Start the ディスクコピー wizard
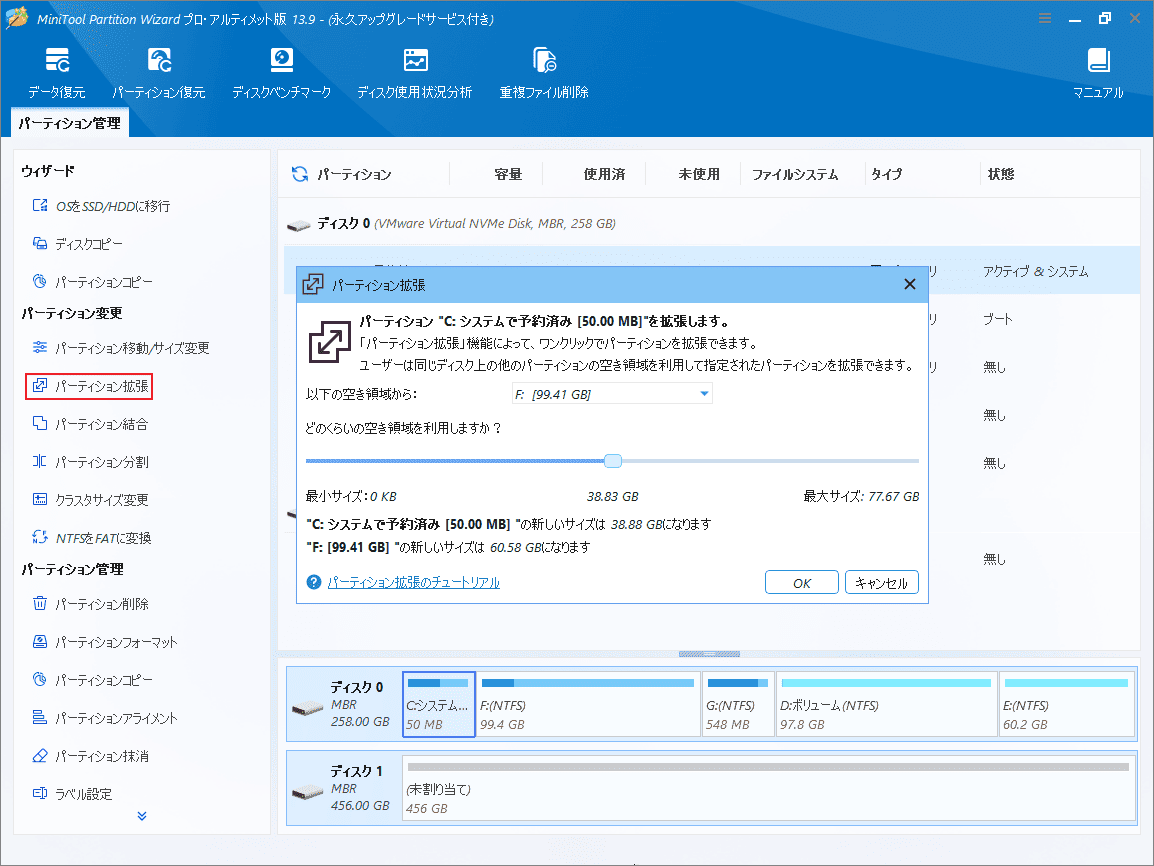Viewport: 1154px width, 866px height. click(x=78, y=244)
